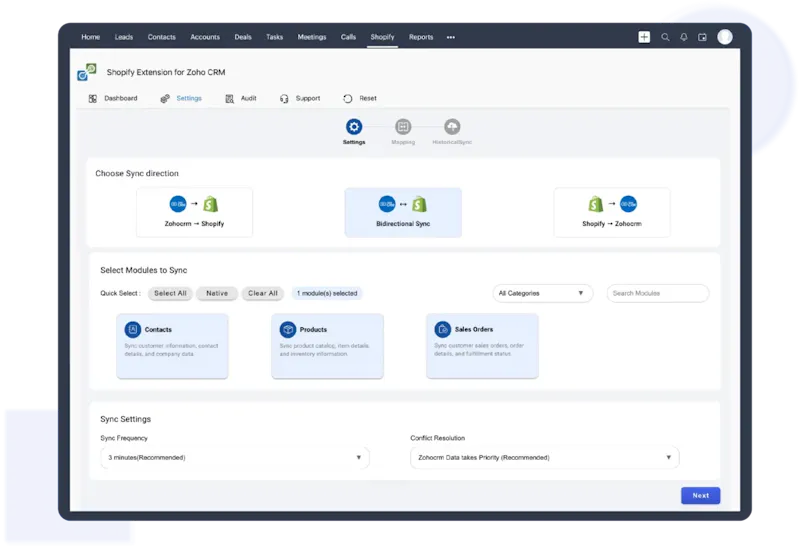Toggle the Sales Orders module card
The image size is (800, 548).
(x=482, y=346)
